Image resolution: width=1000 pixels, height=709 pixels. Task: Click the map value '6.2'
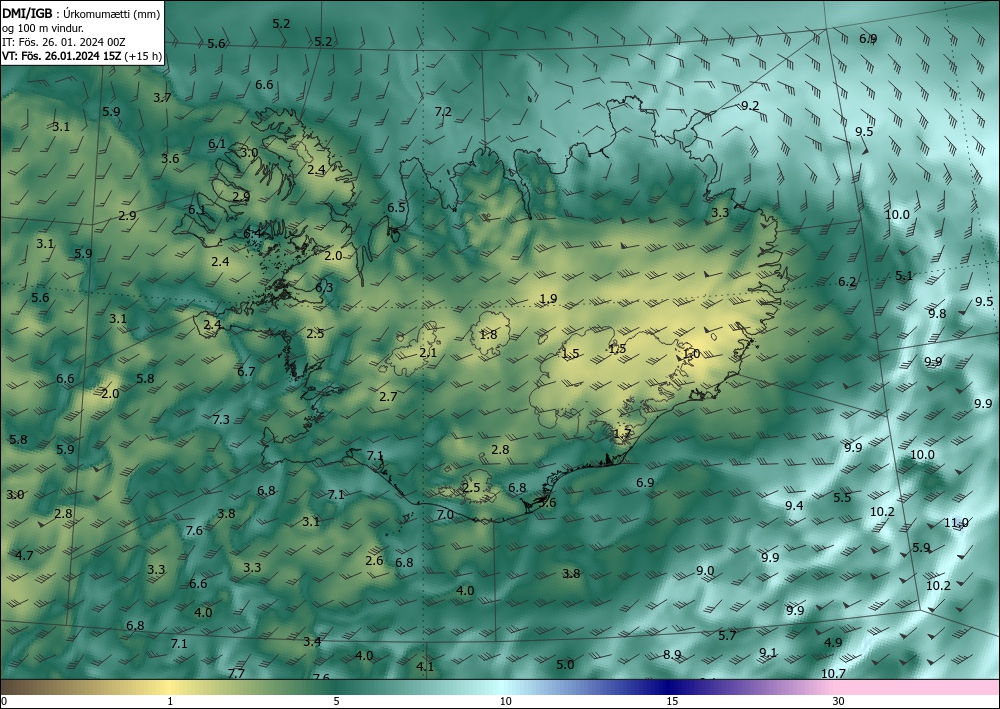(x=847, y=281)
